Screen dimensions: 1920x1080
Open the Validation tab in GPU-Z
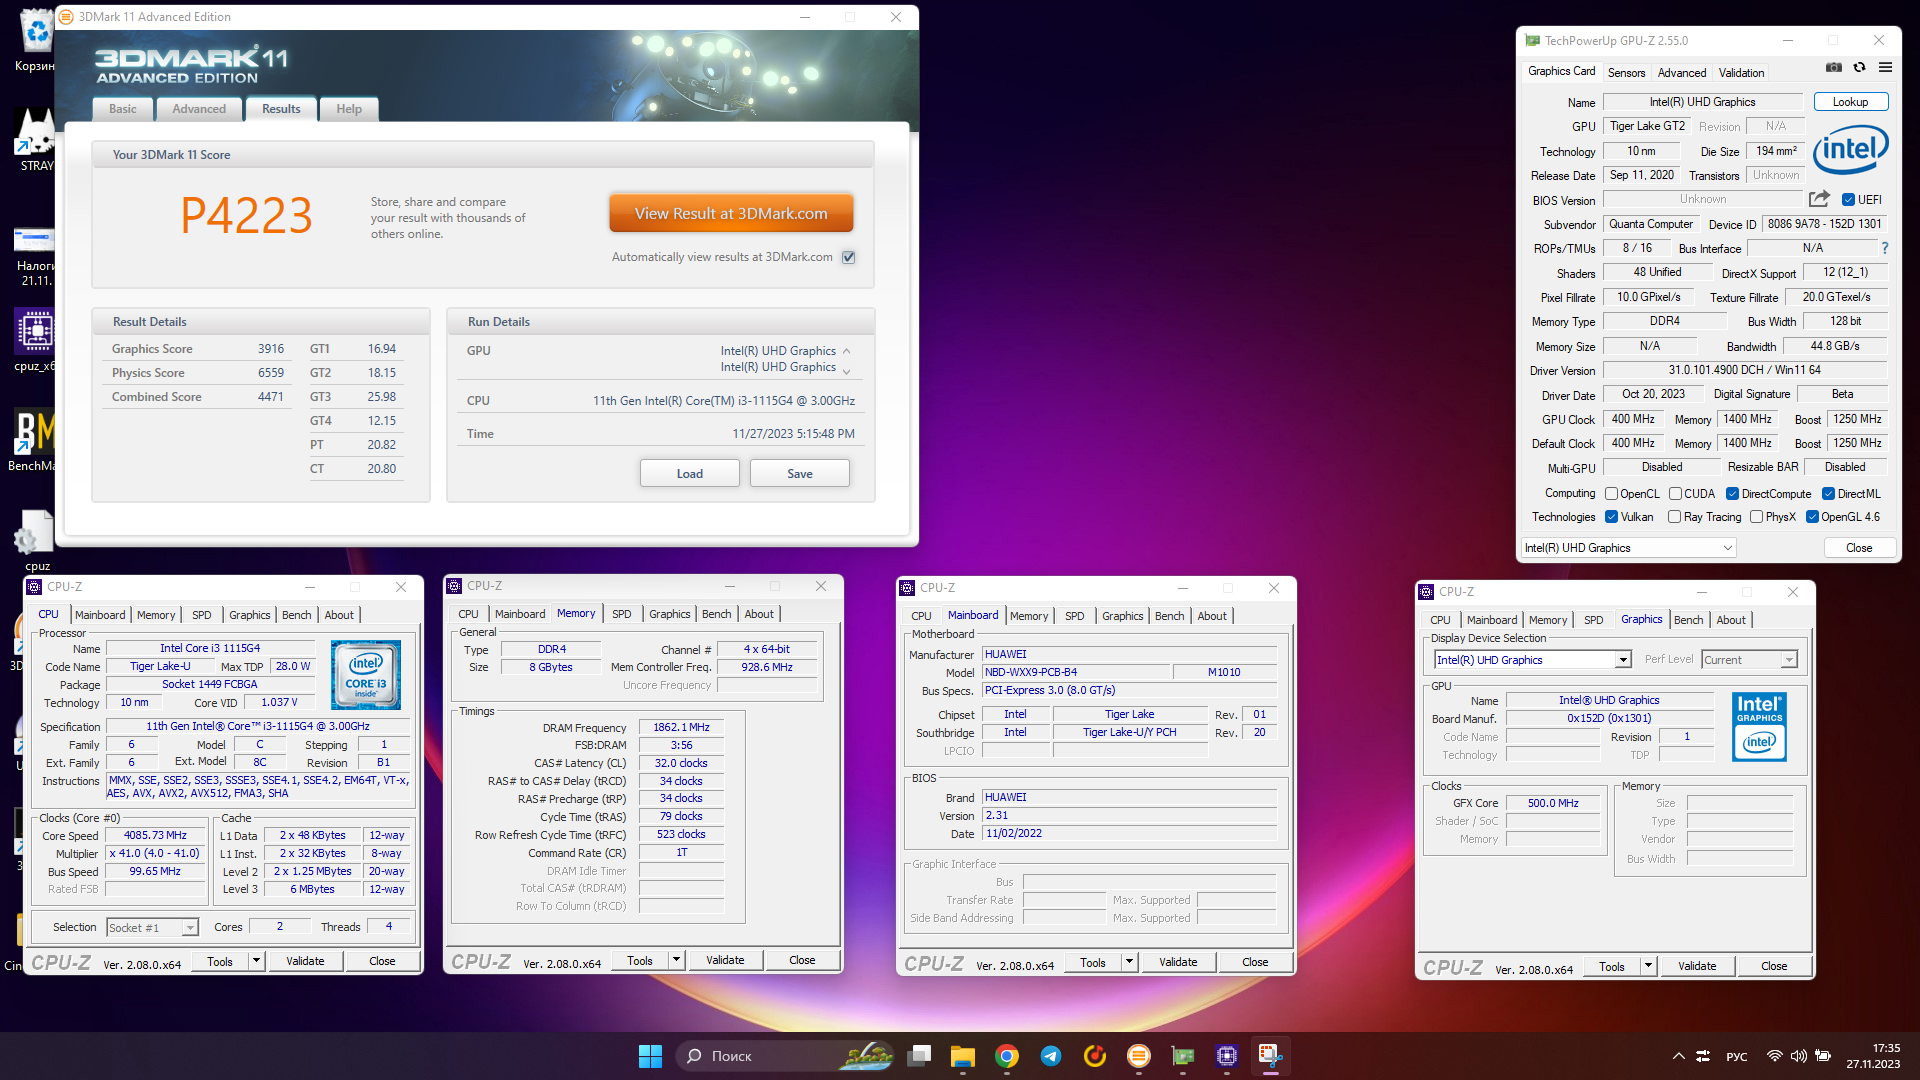point(1741,73)
